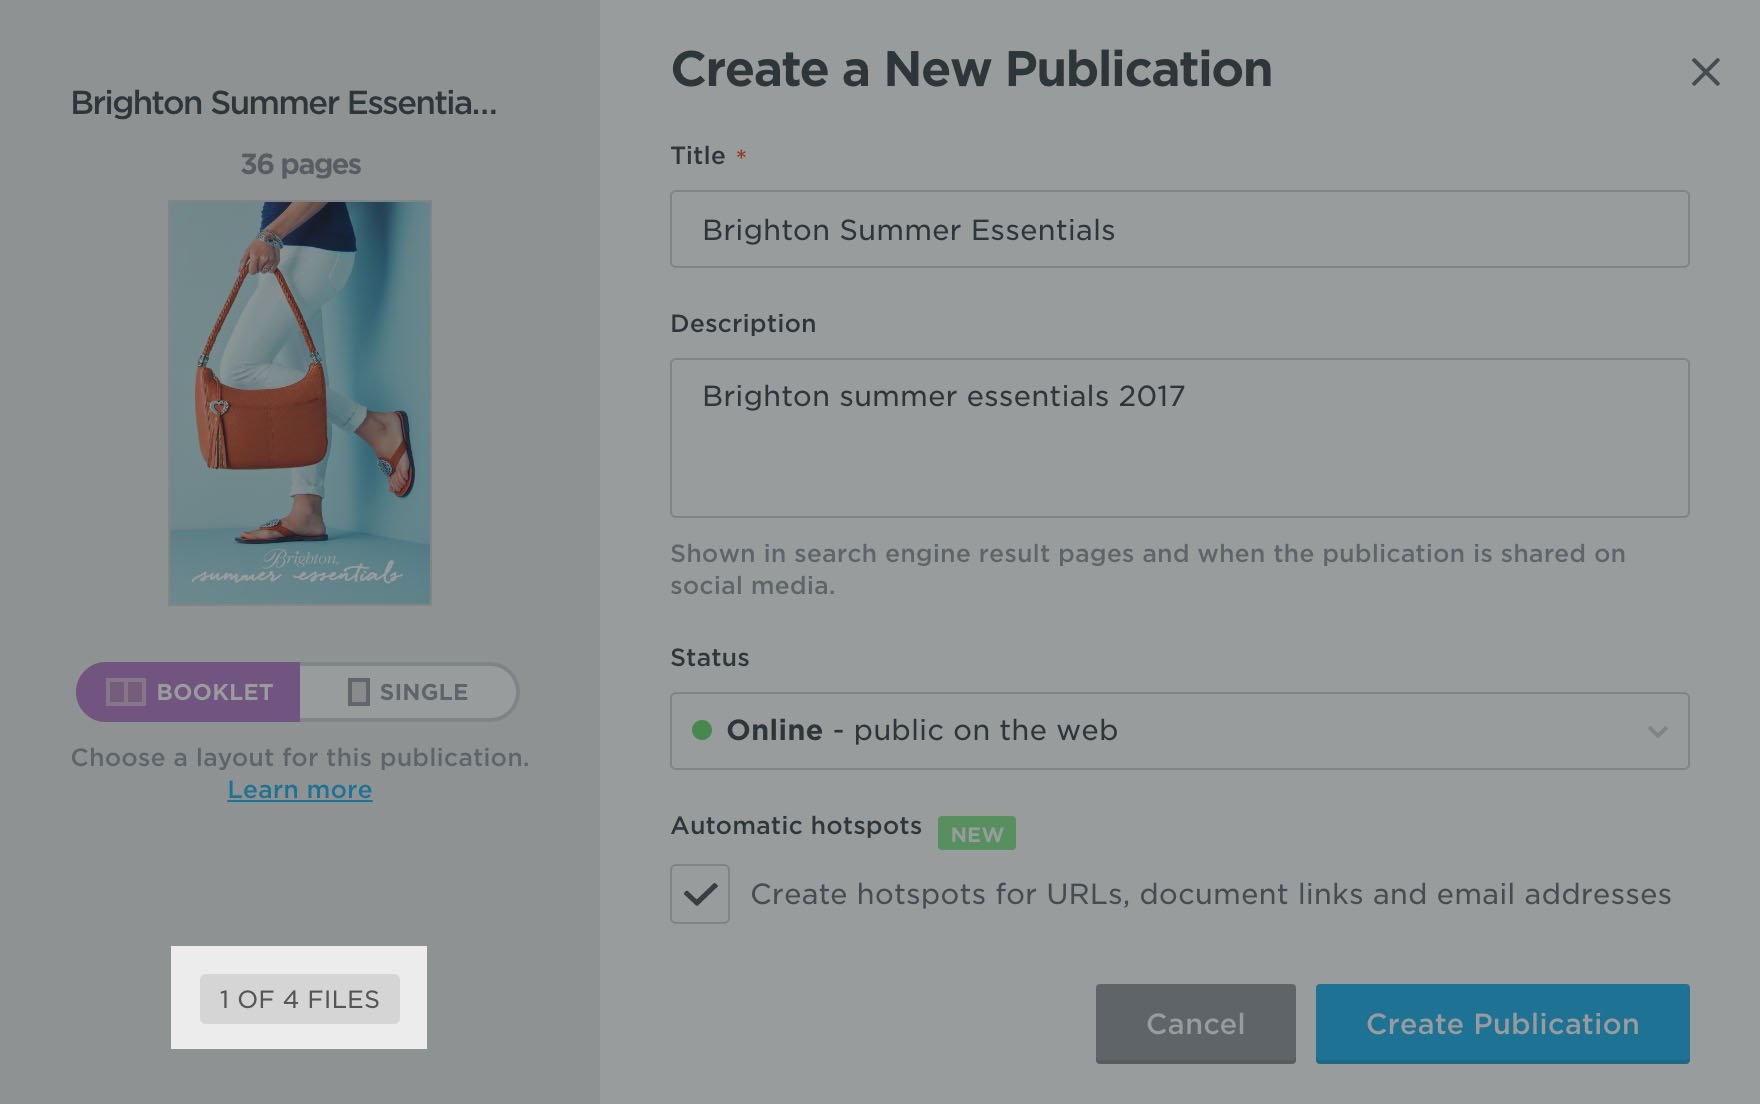This screenshot has width=1760, height=1104.
Task: Click the red required asterisk by Title
Action: coord(741,156)
